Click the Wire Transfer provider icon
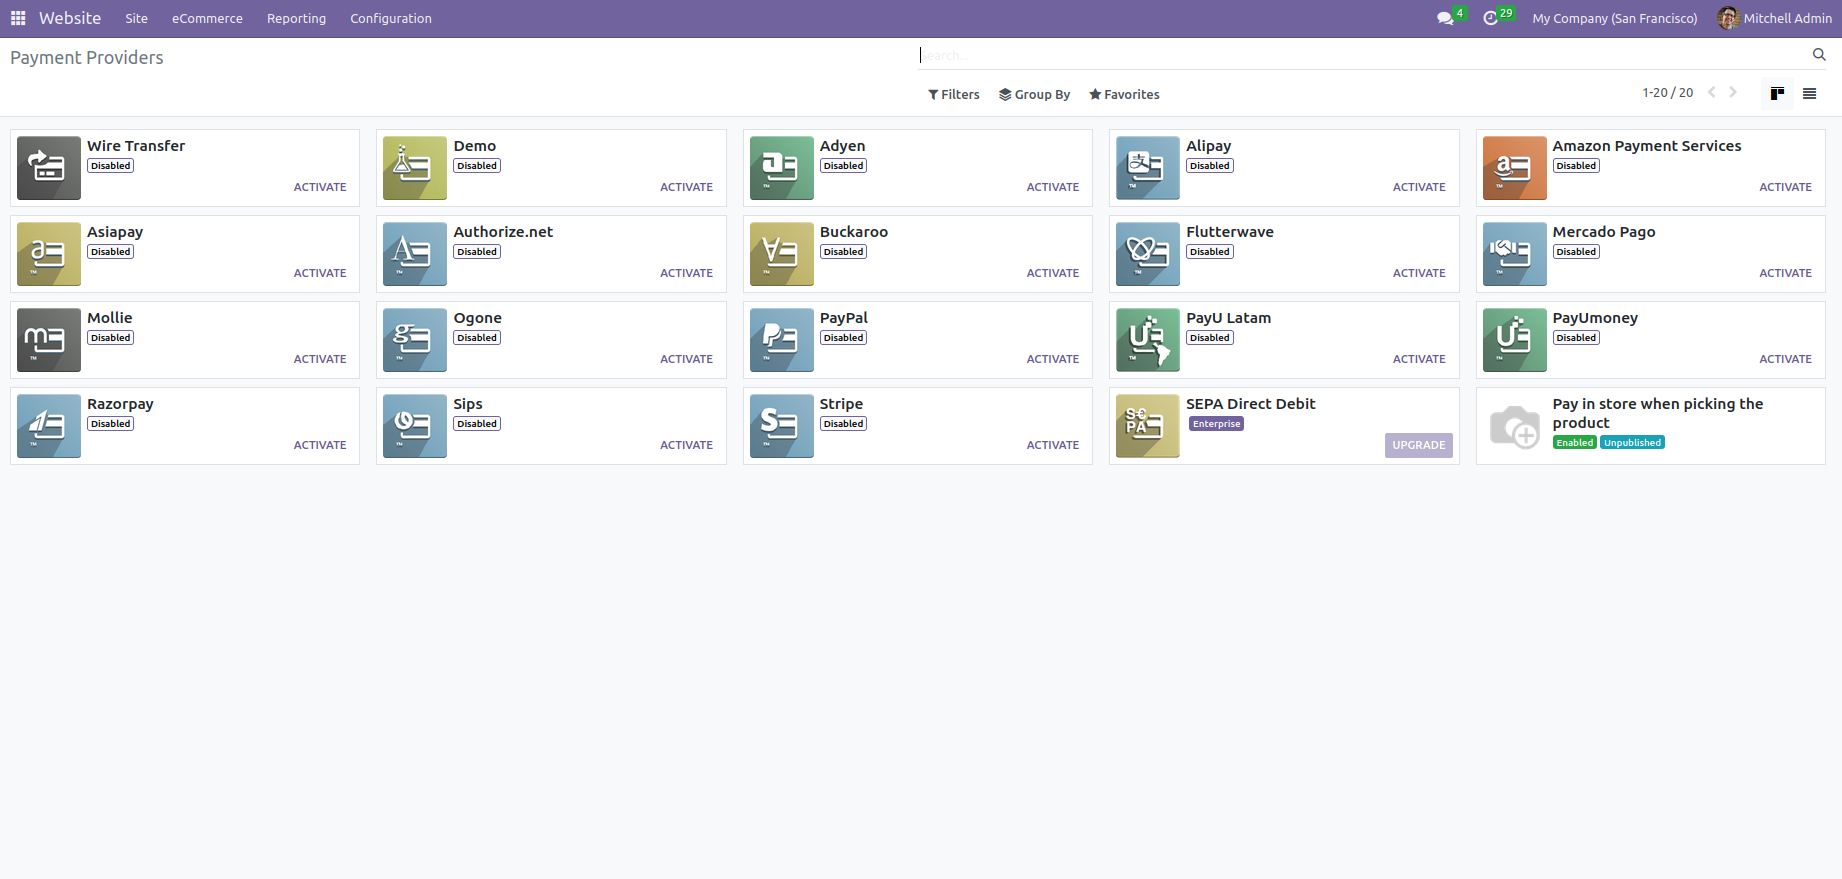The height and width of the screenshot is (879, 1842). [49, 168]
